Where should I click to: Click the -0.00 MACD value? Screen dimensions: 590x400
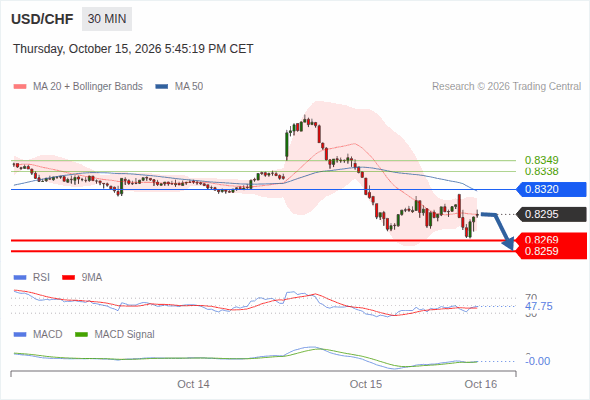coord(538,361)
